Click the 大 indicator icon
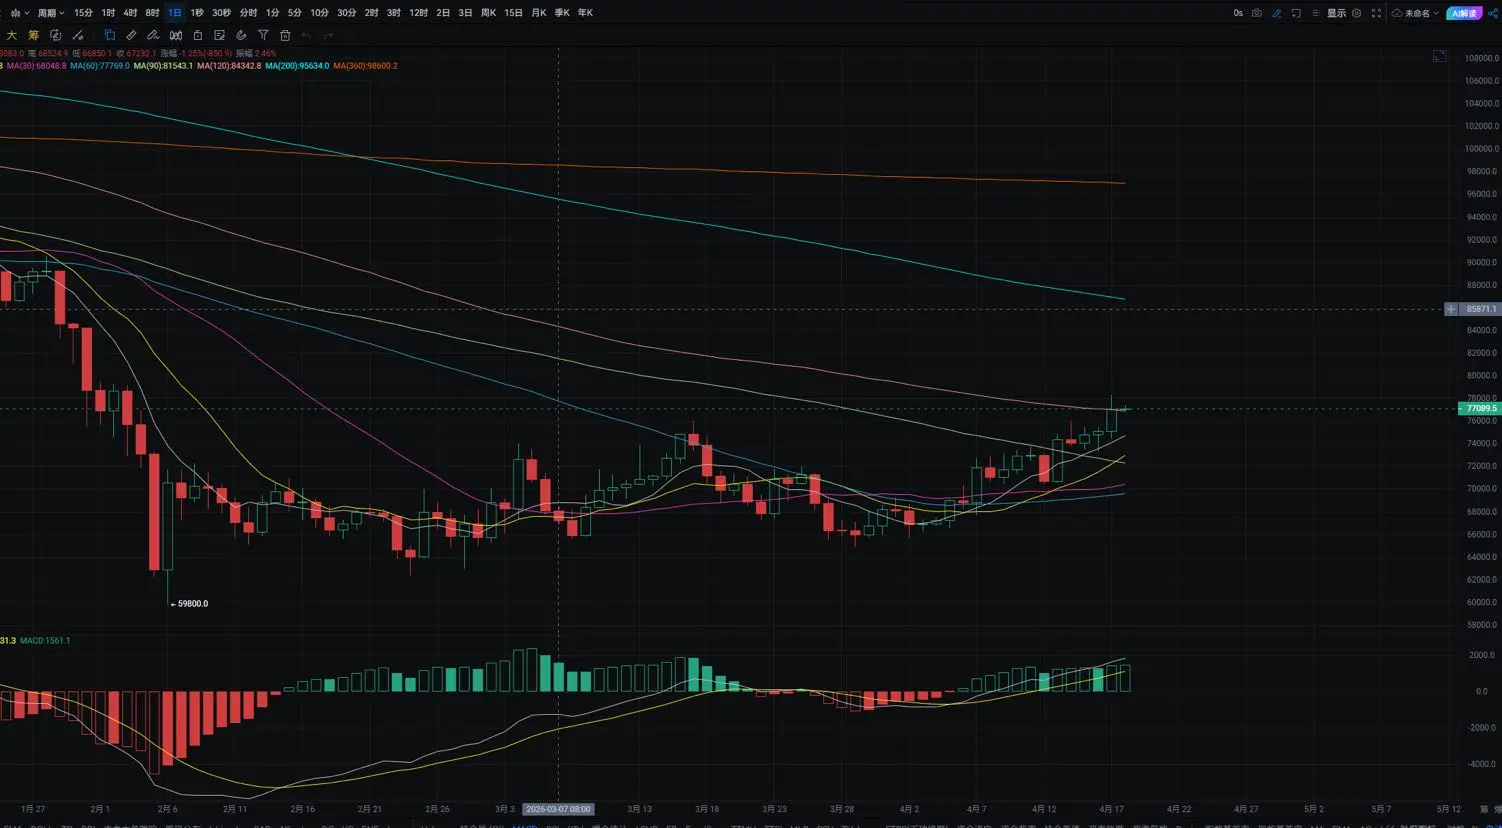Screen dimensions: 1502x828 pos(12,35)
